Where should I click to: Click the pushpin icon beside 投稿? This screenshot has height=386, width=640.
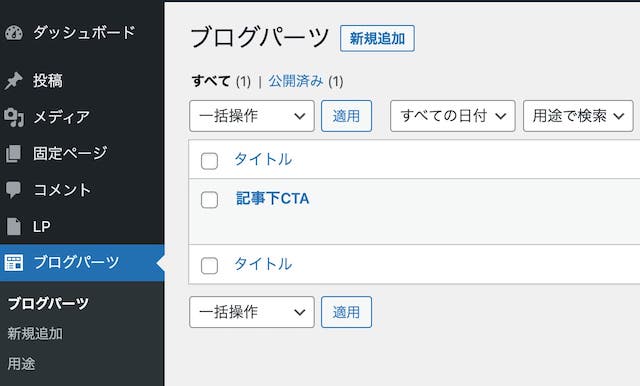tap(13, 81)
